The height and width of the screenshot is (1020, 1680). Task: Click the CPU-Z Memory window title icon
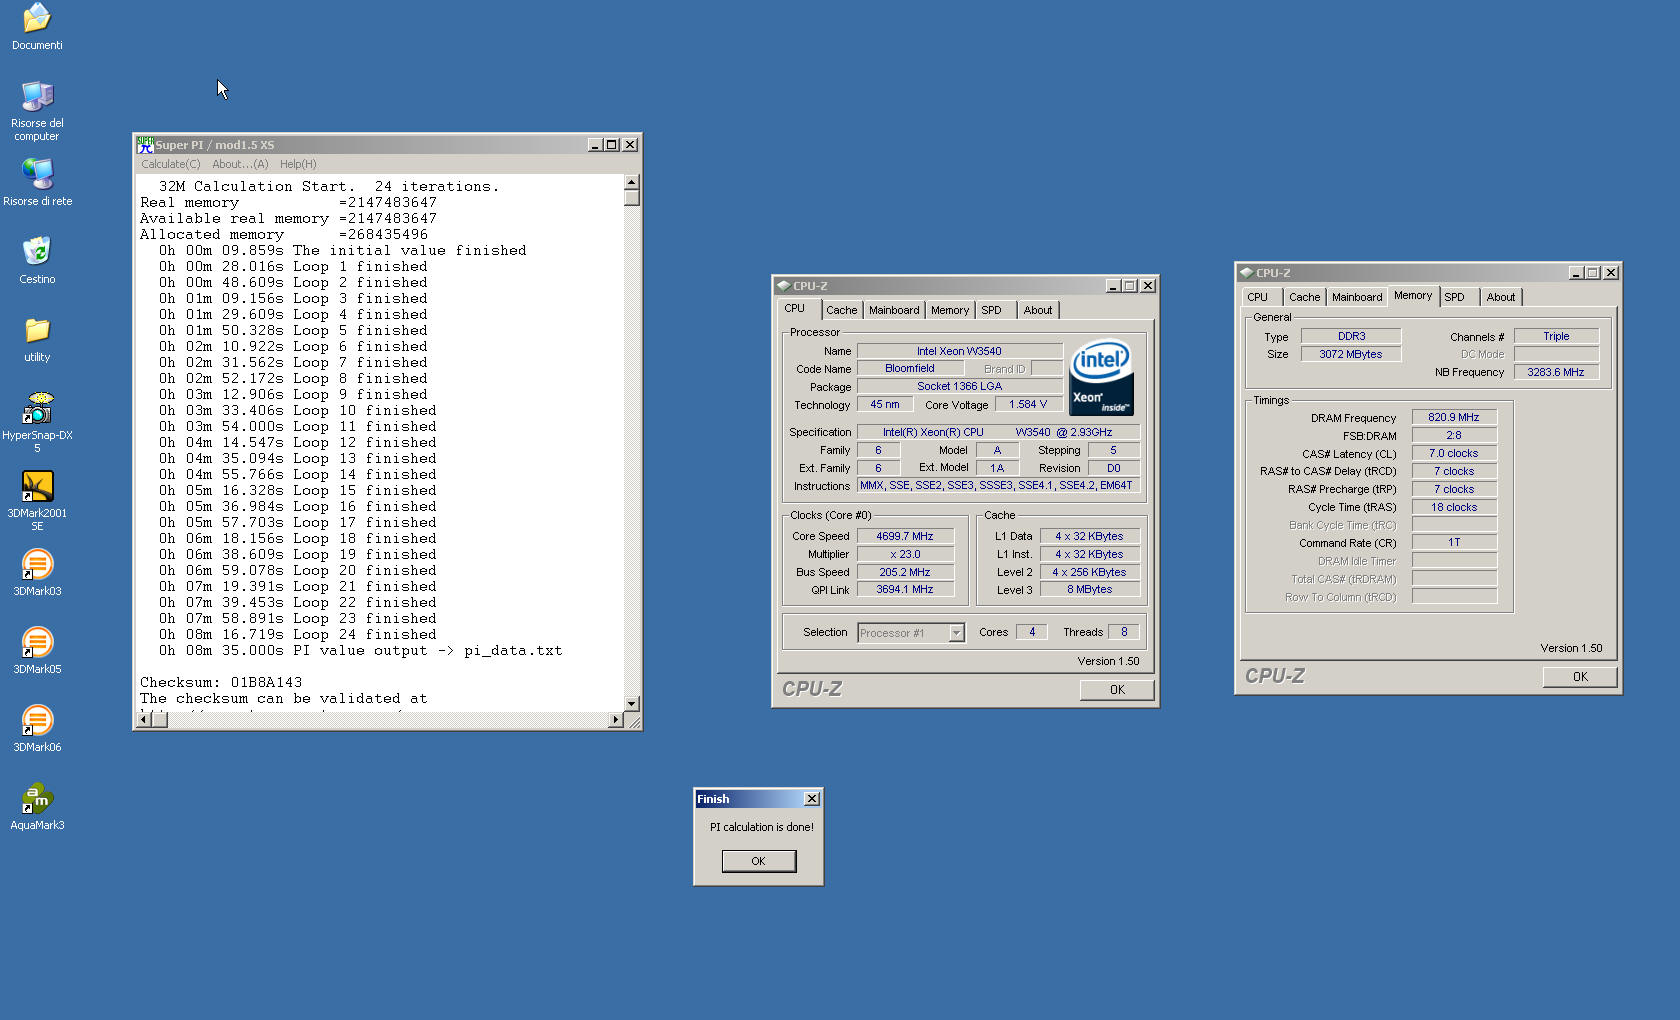(x=1247, y=273)
